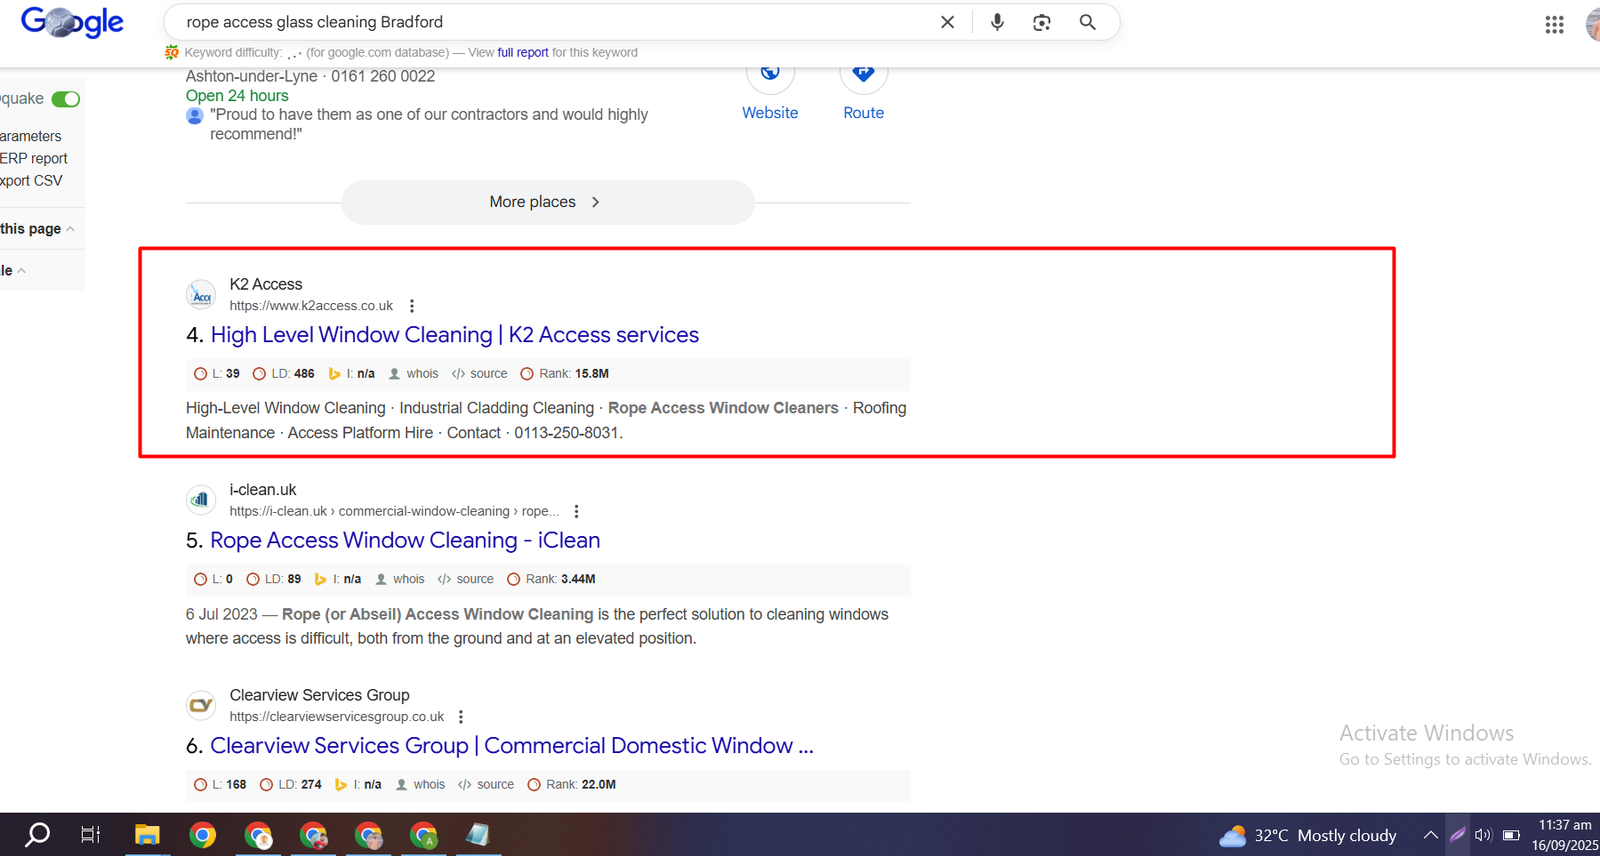1600x856 pixels.
Task: Expand More places listing
Action: tap(547, 202)
